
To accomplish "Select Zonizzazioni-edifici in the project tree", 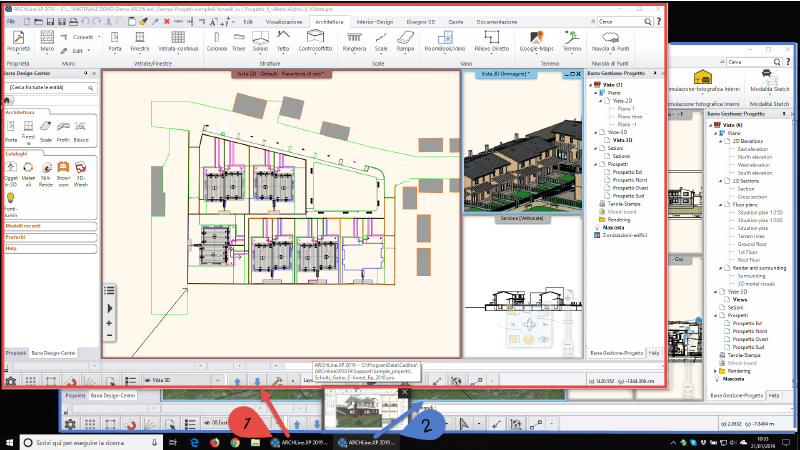I will point(624,235).
